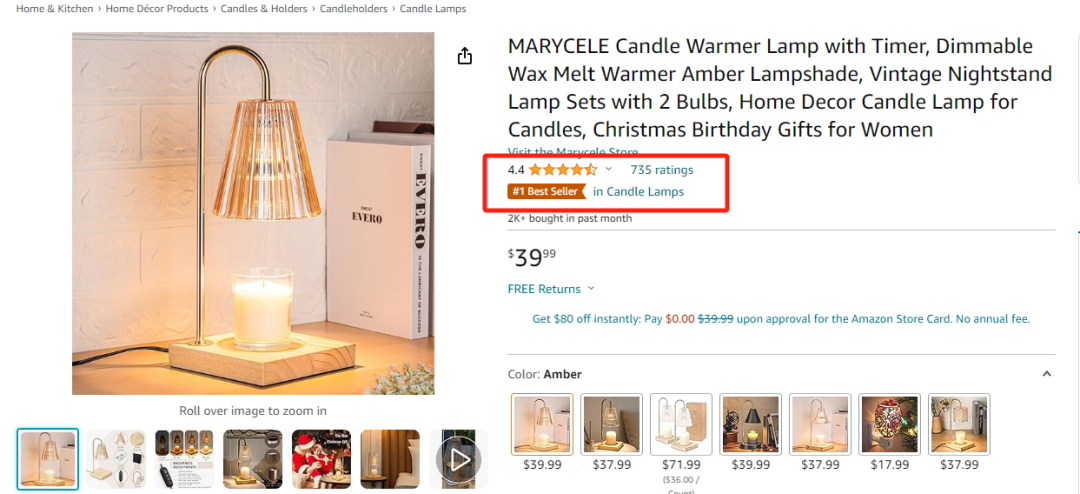This screenshot has width=1080, height=494.
Task: Open the rating breakdown dropdown arrow
Action: pos(608,170)
